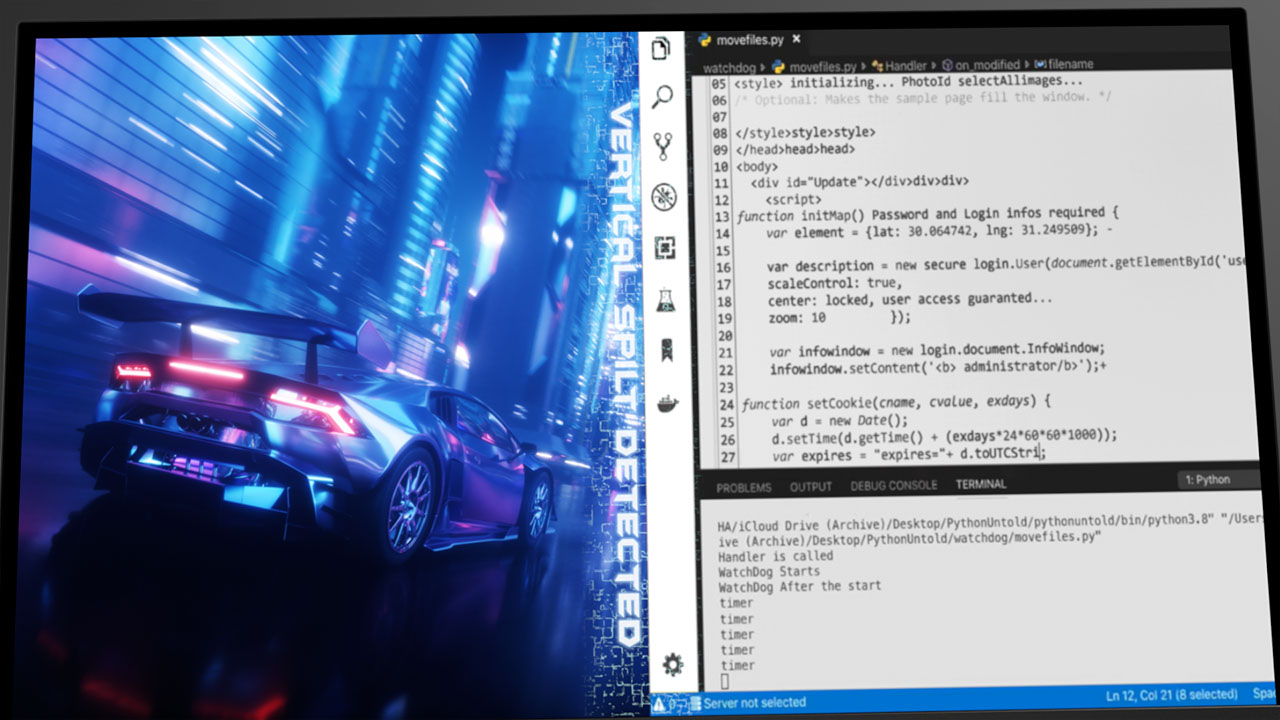Click the error and warning counter in status bar
The width and height of the screenshot is (1280, 720).
coord(672,702)
